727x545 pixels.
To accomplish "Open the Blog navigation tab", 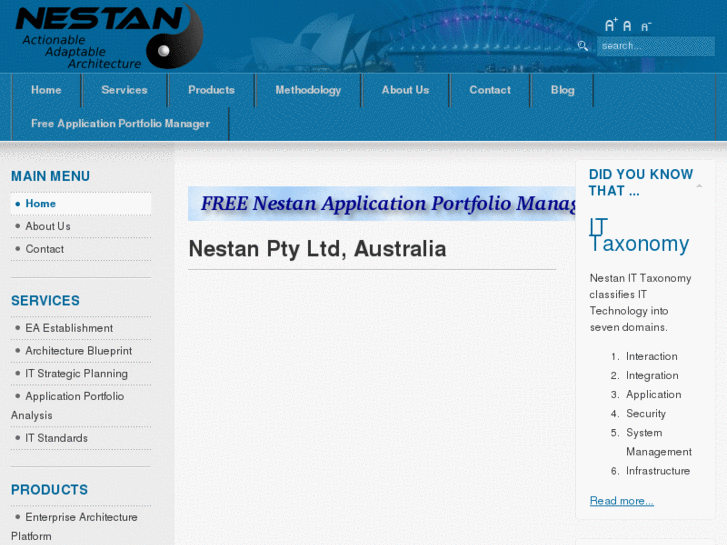I will click(x=562, y=90).
